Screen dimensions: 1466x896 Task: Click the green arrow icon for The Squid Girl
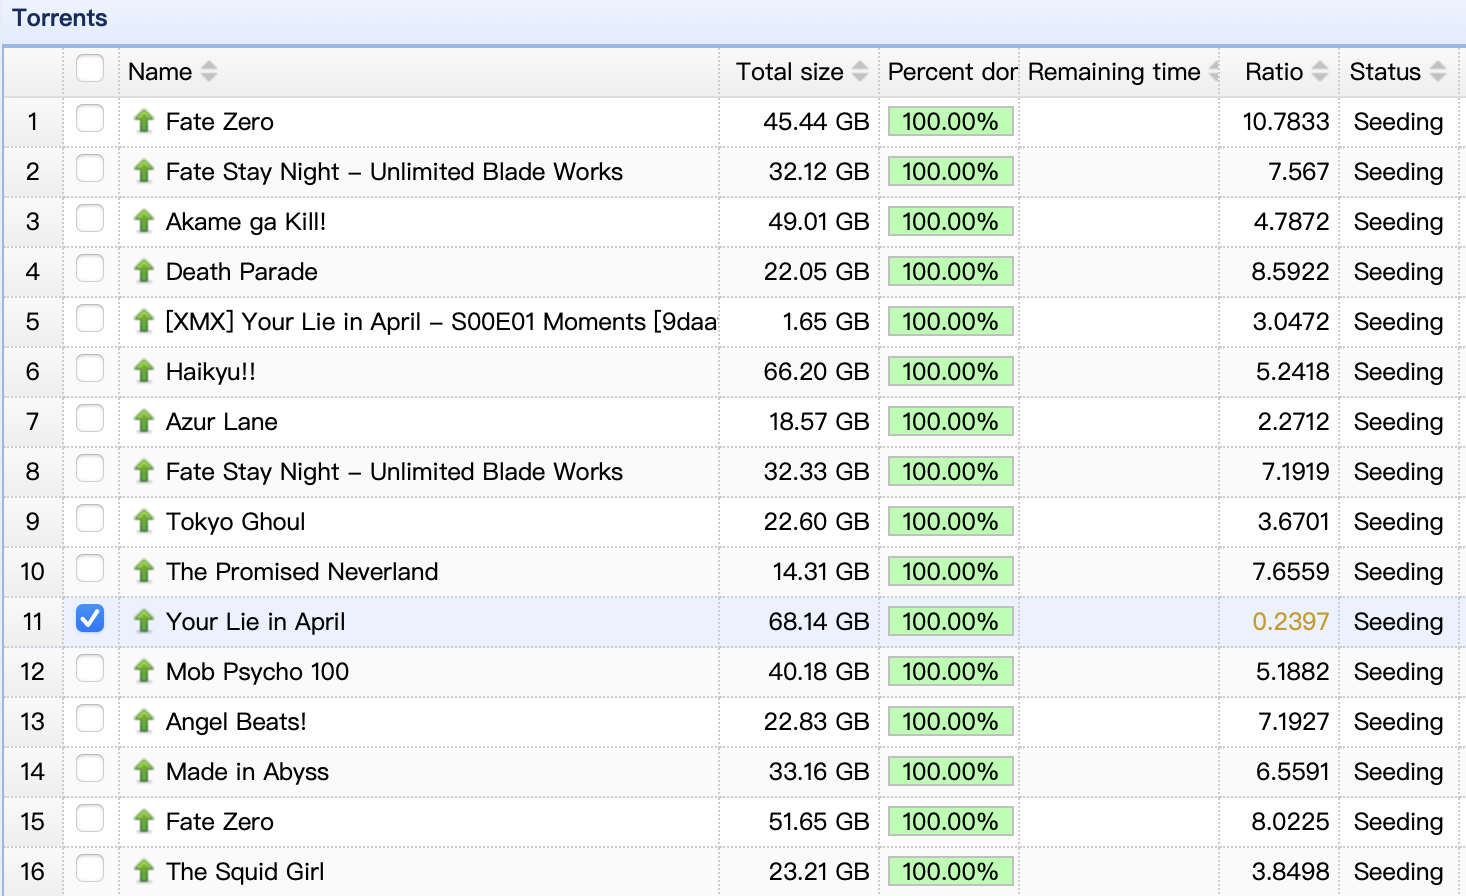(144, 871)
